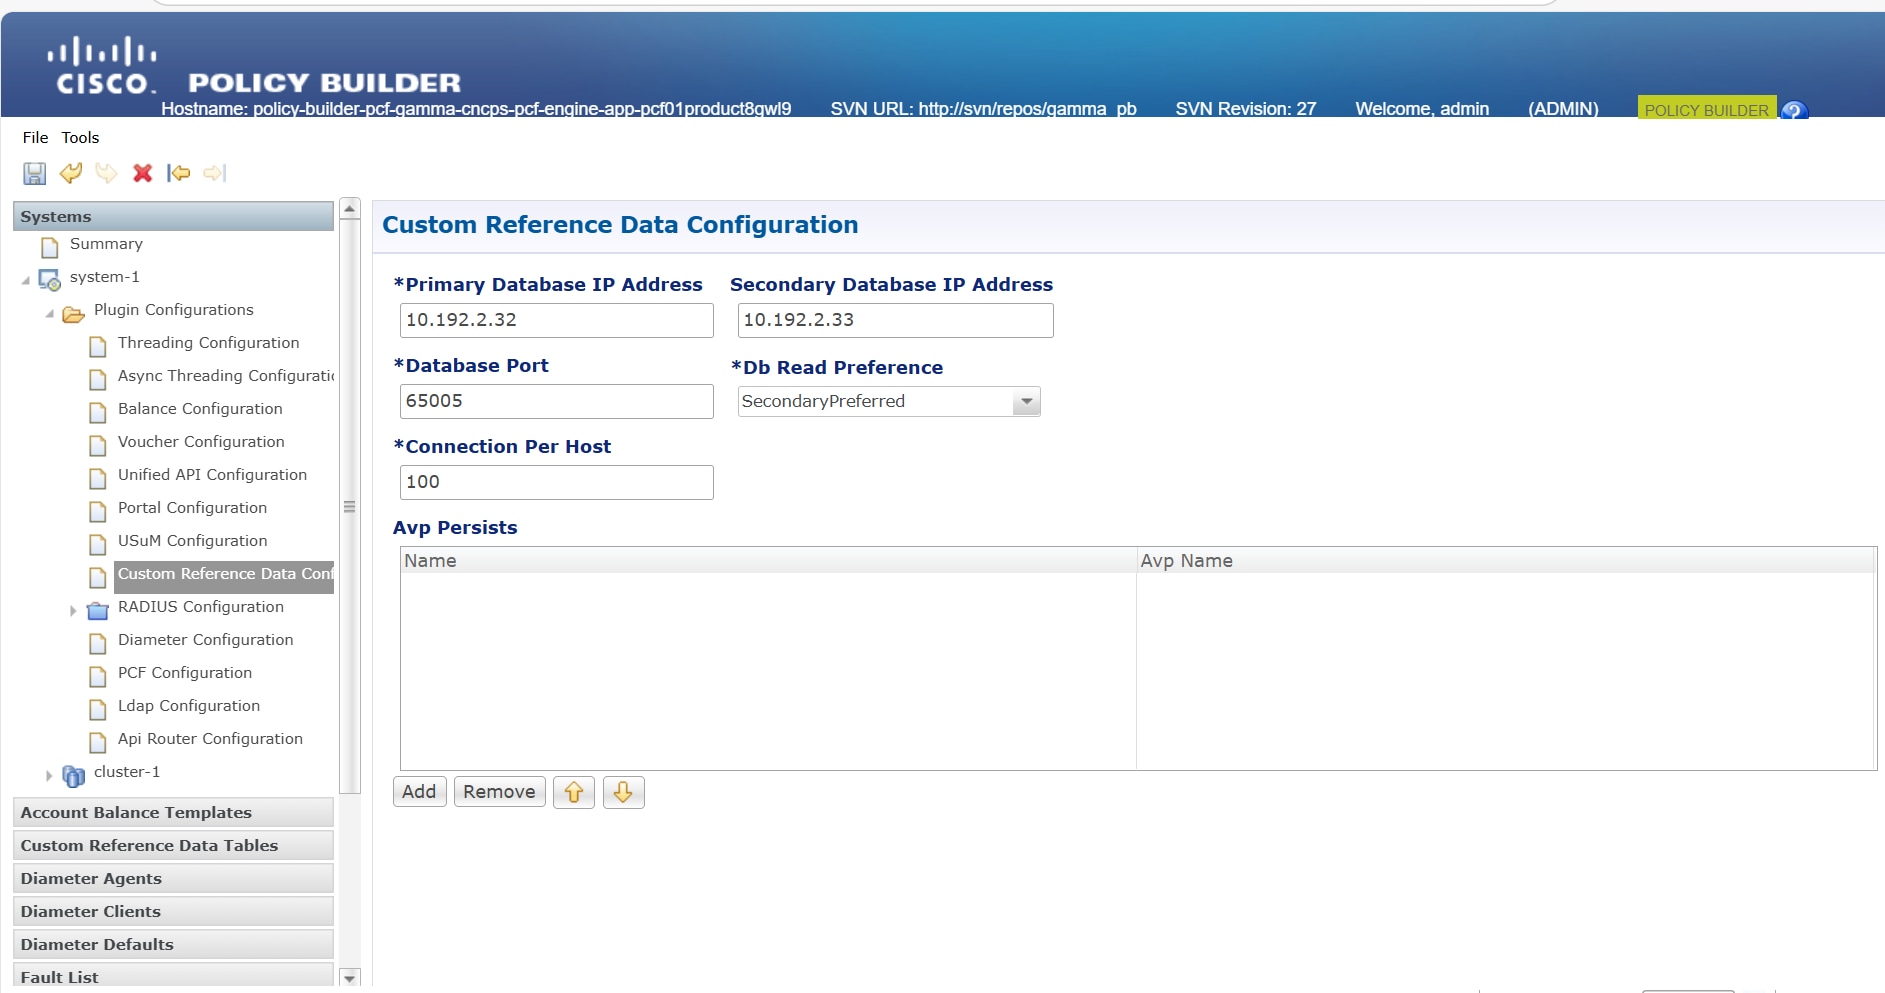
Task: Open the Tools menu
Action: point(80,138)
